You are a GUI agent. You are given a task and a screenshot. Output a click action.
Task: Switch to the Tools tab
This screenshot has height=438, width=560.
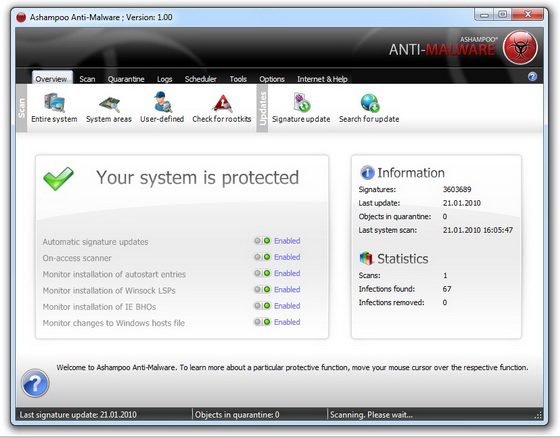(x=238, y=79)
